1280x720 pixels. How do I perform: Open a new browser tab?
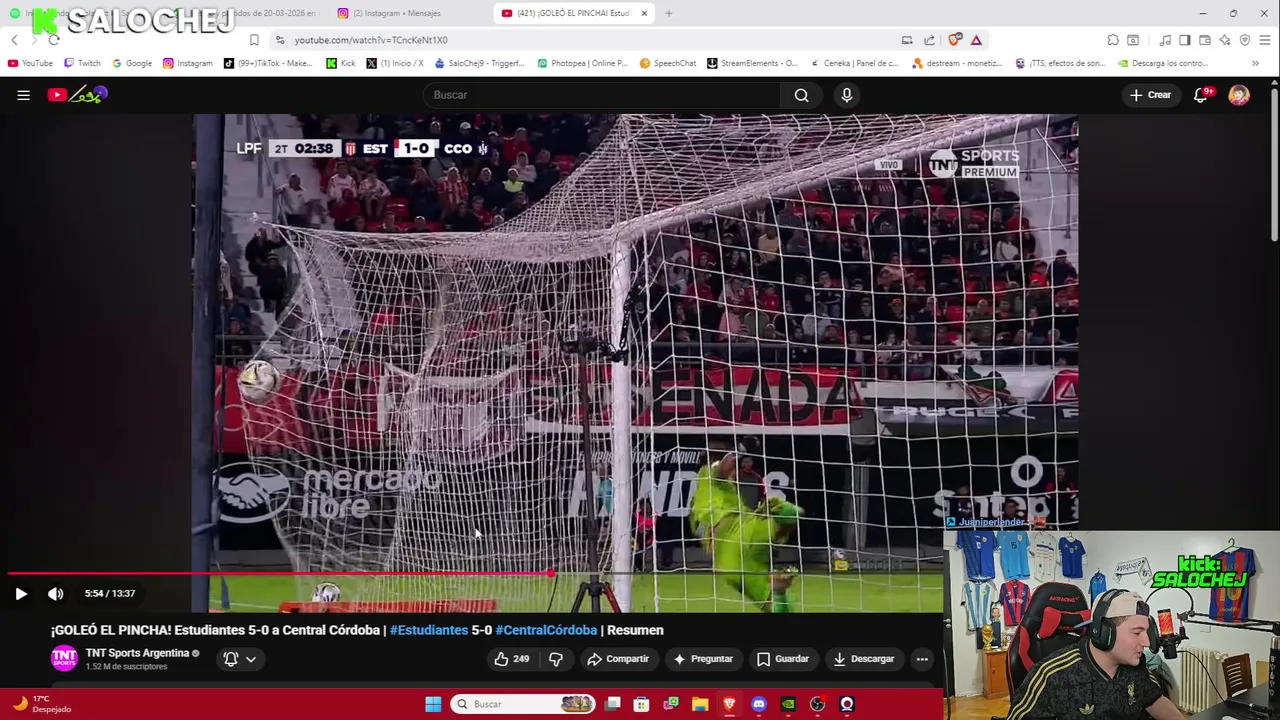point(668,13)
